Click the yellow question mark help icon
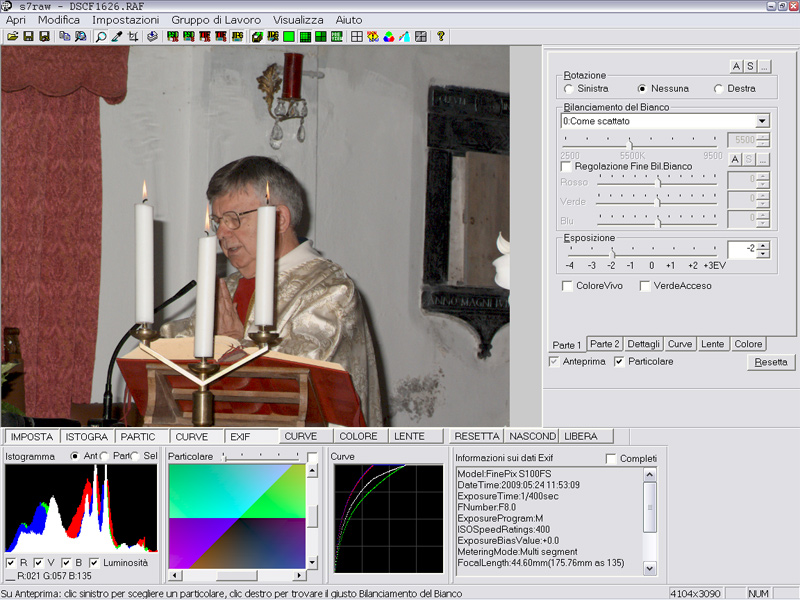The width and height of the screenshot is (800, 600). (x=440, y=37)
